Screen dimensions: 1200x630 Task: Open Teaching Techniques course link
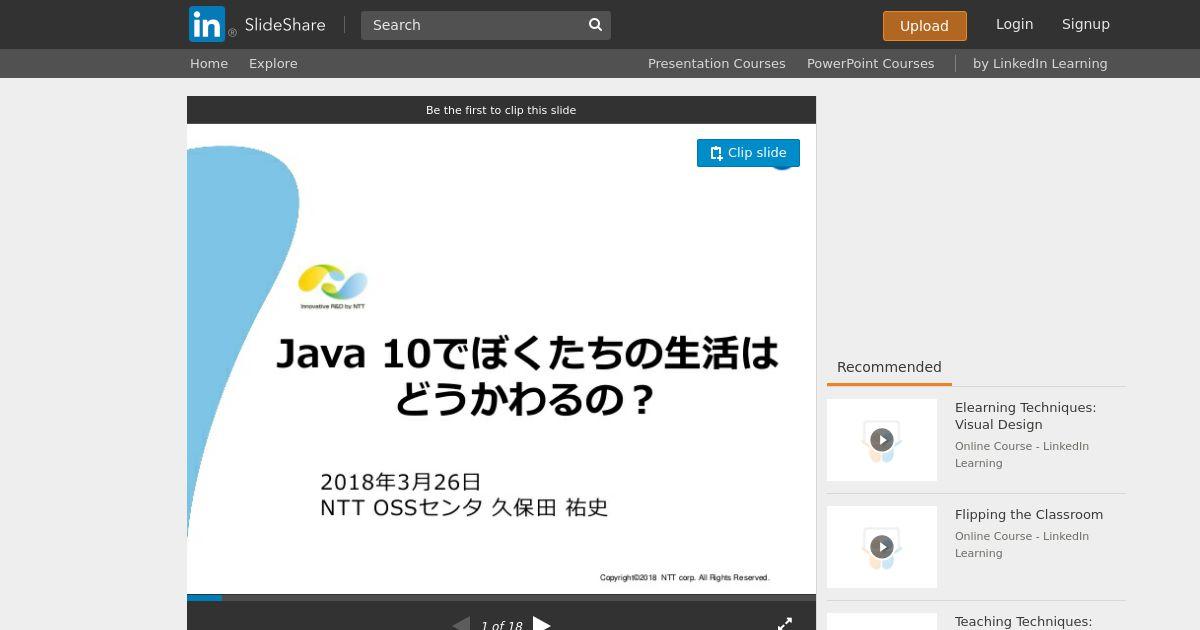[x=1023, y=622]
